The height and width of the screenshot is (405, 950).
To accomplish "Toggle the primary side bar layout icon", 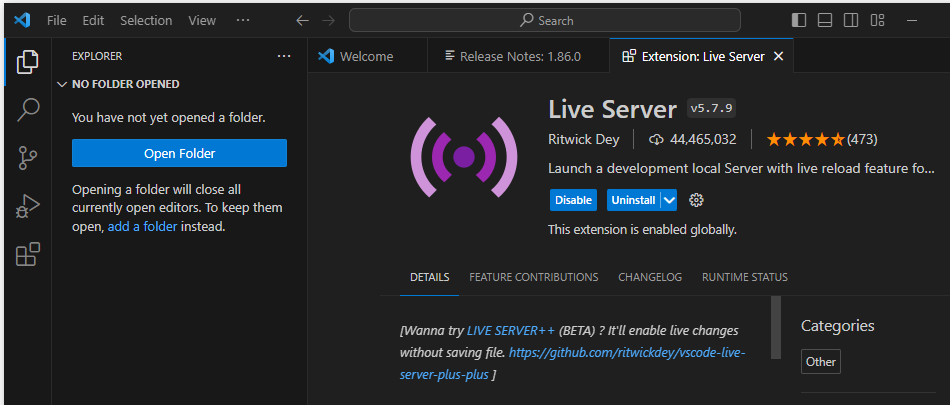I will pos(799,20).
